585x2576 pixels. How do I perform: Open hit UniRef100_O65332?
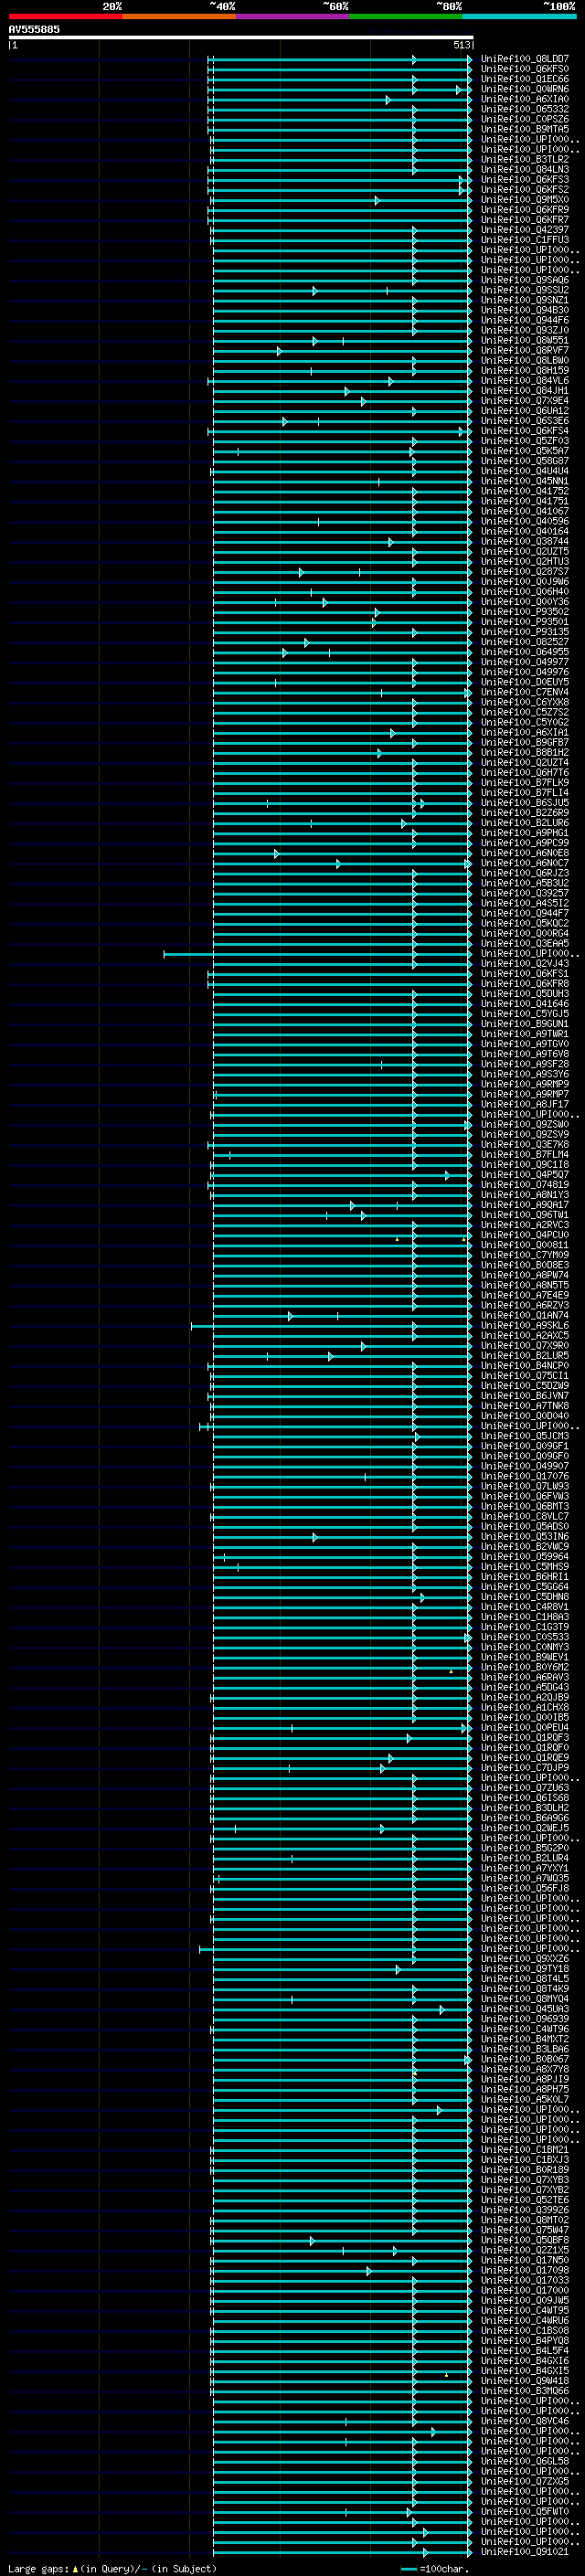[525, 109]
